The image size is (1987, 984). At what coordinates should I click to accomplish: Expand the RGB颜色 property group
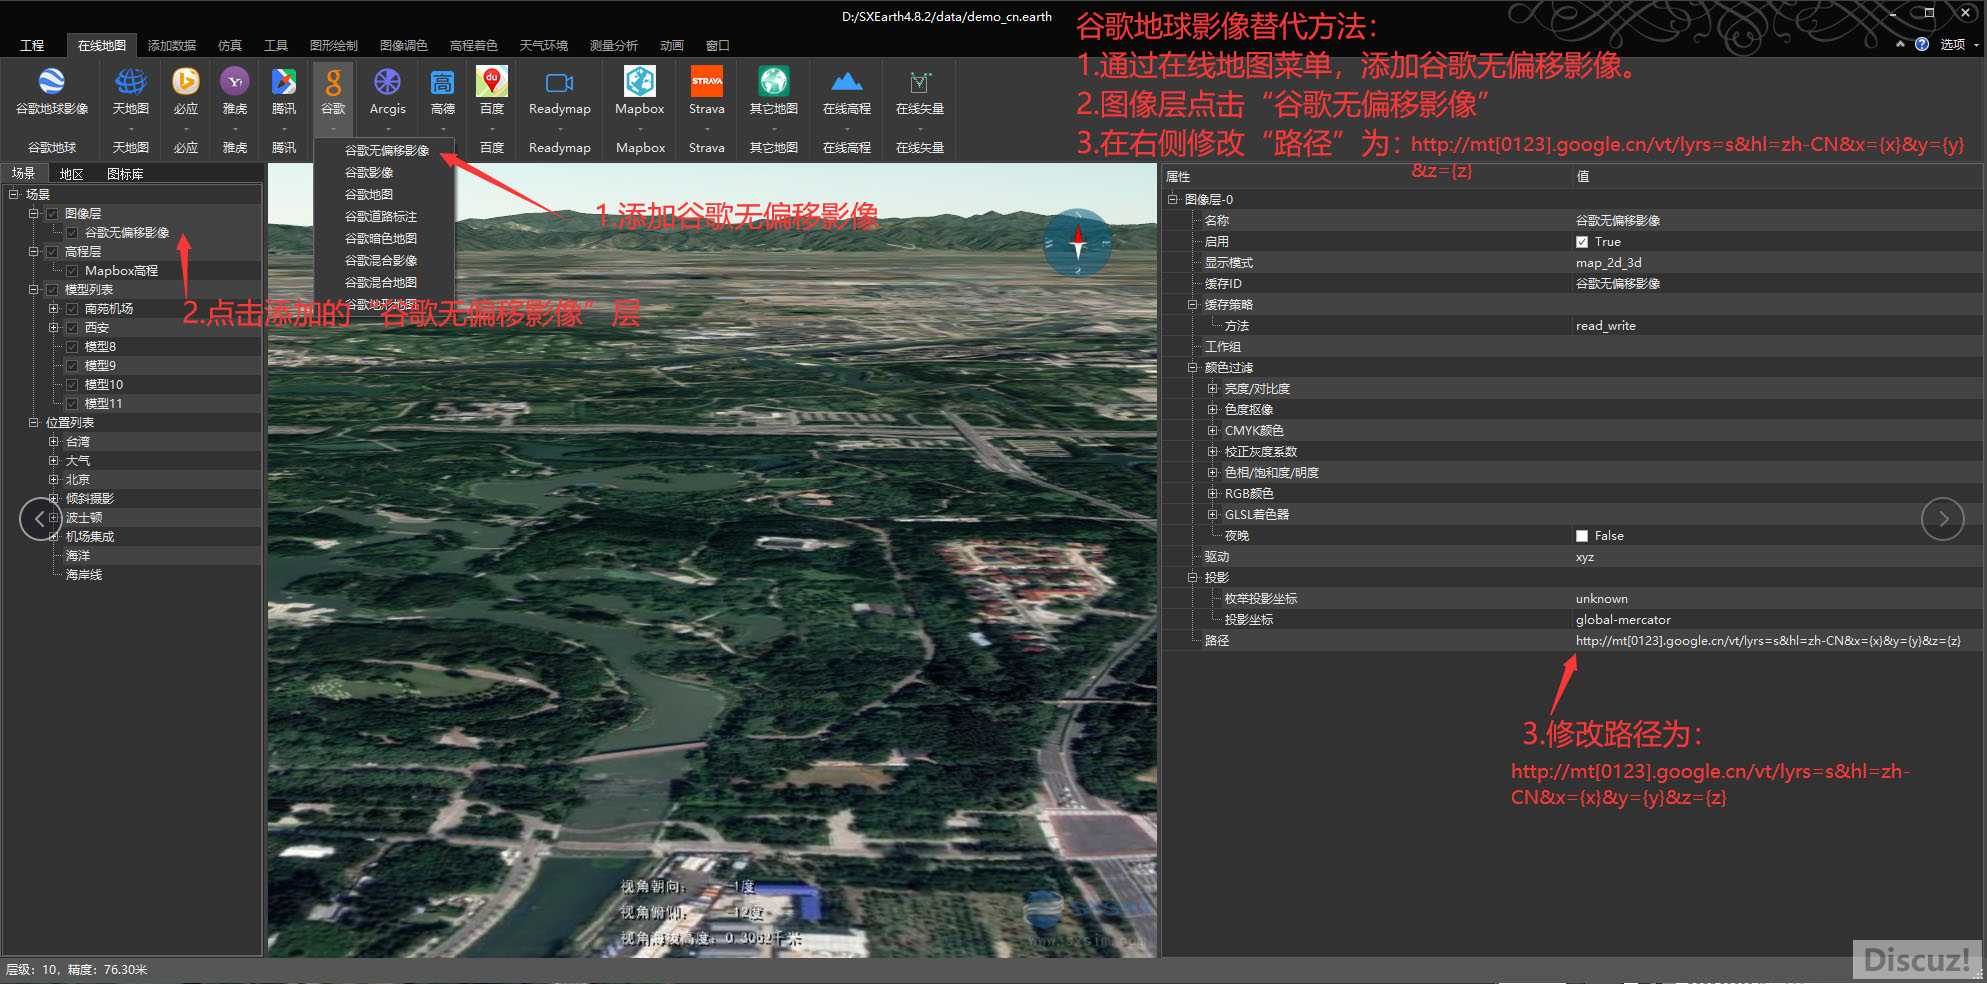click(1212, 494)
